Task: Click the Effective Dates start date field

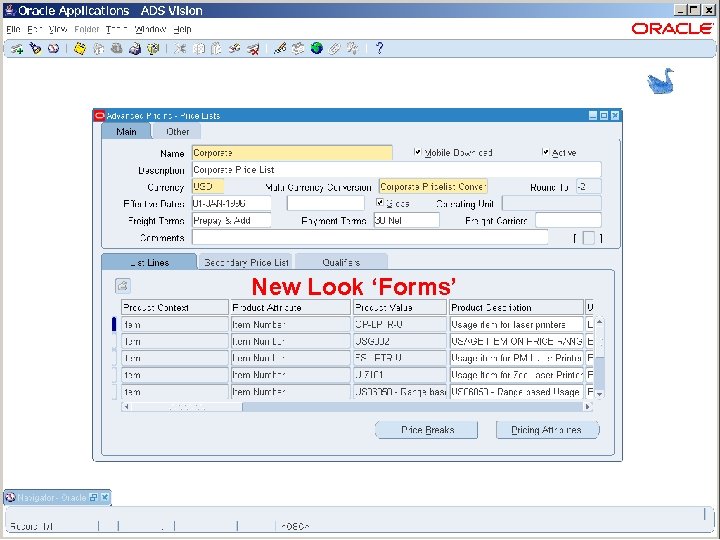Action: tap(231, 203)
